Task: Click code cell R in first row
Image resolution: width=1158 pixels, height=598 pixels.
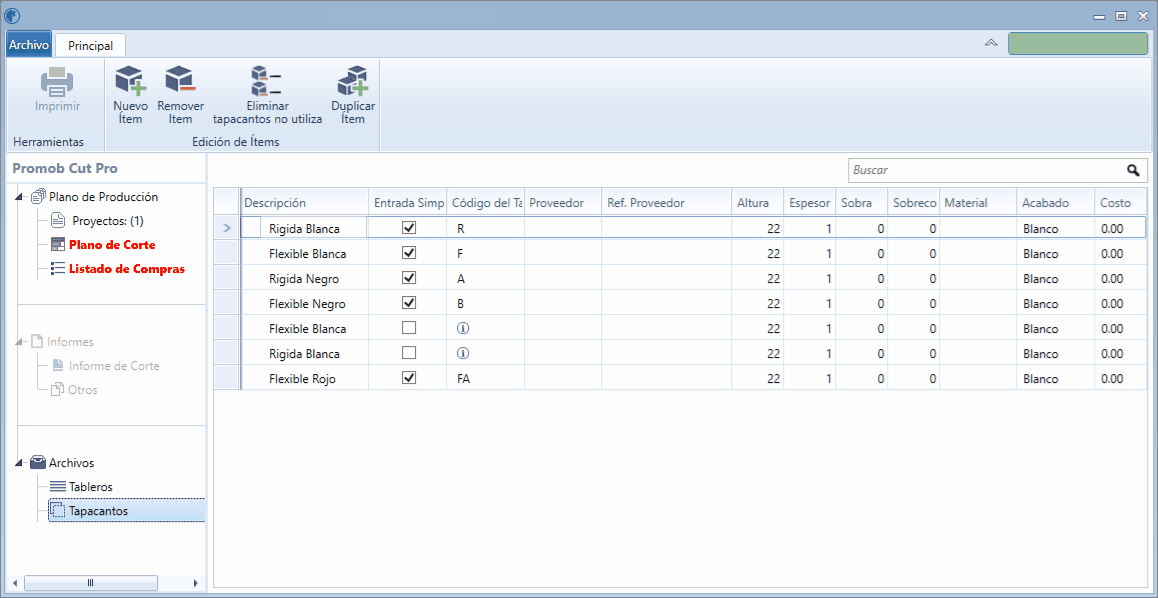Action: [485, 229]
